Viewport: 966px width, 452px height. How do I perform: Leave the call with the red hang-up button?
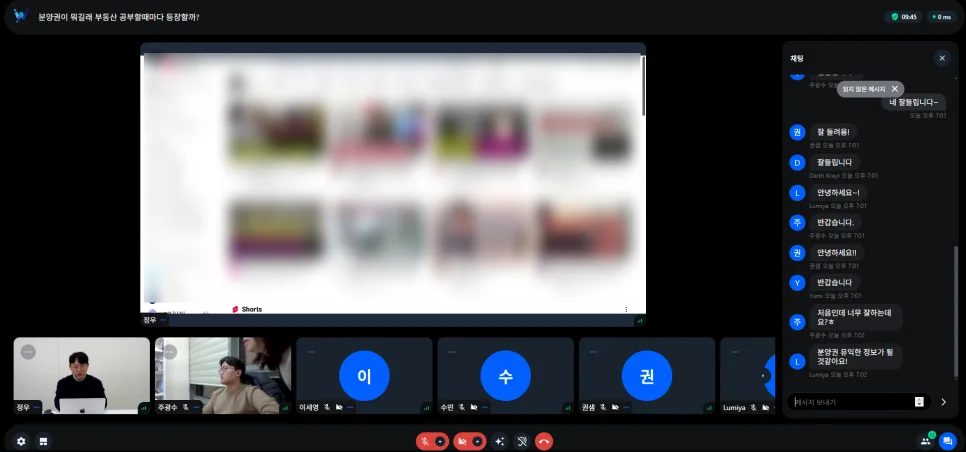pyautogui.click(x=544, y=442)
